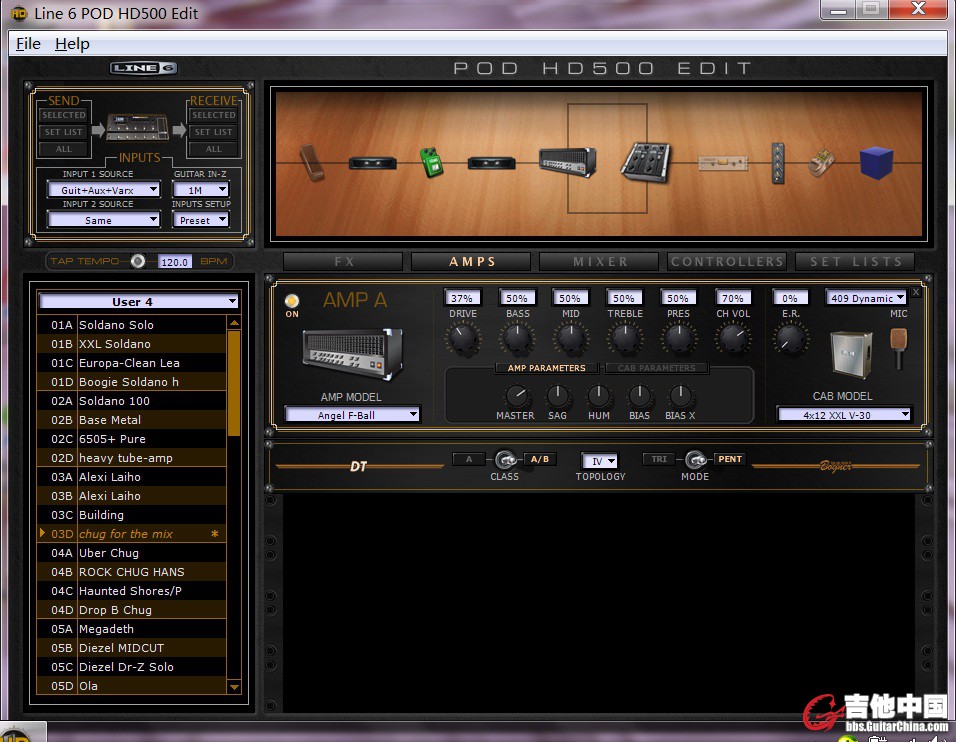Click the rack EQ unit in chain
The width and height of the screenshot is (956, 742).
[x=721, y=162]
